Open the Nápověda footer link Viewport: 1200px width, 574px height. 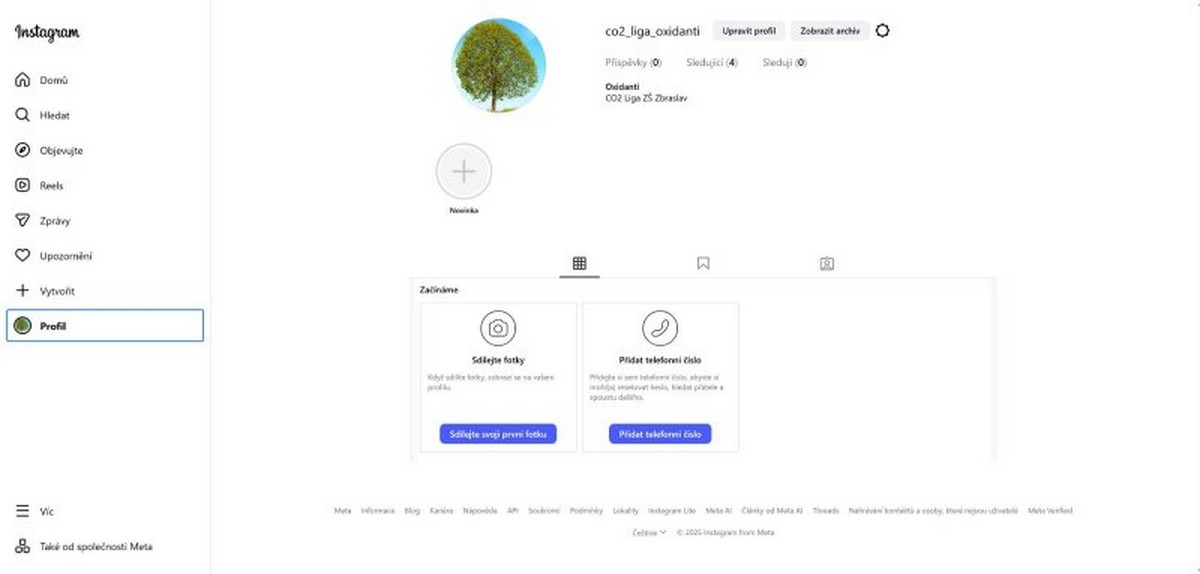point(479,511)
